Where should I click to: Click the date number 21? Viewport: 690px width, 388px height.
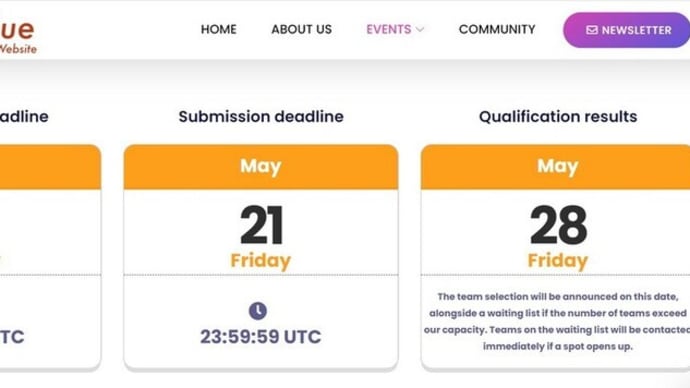coord(261,225)
